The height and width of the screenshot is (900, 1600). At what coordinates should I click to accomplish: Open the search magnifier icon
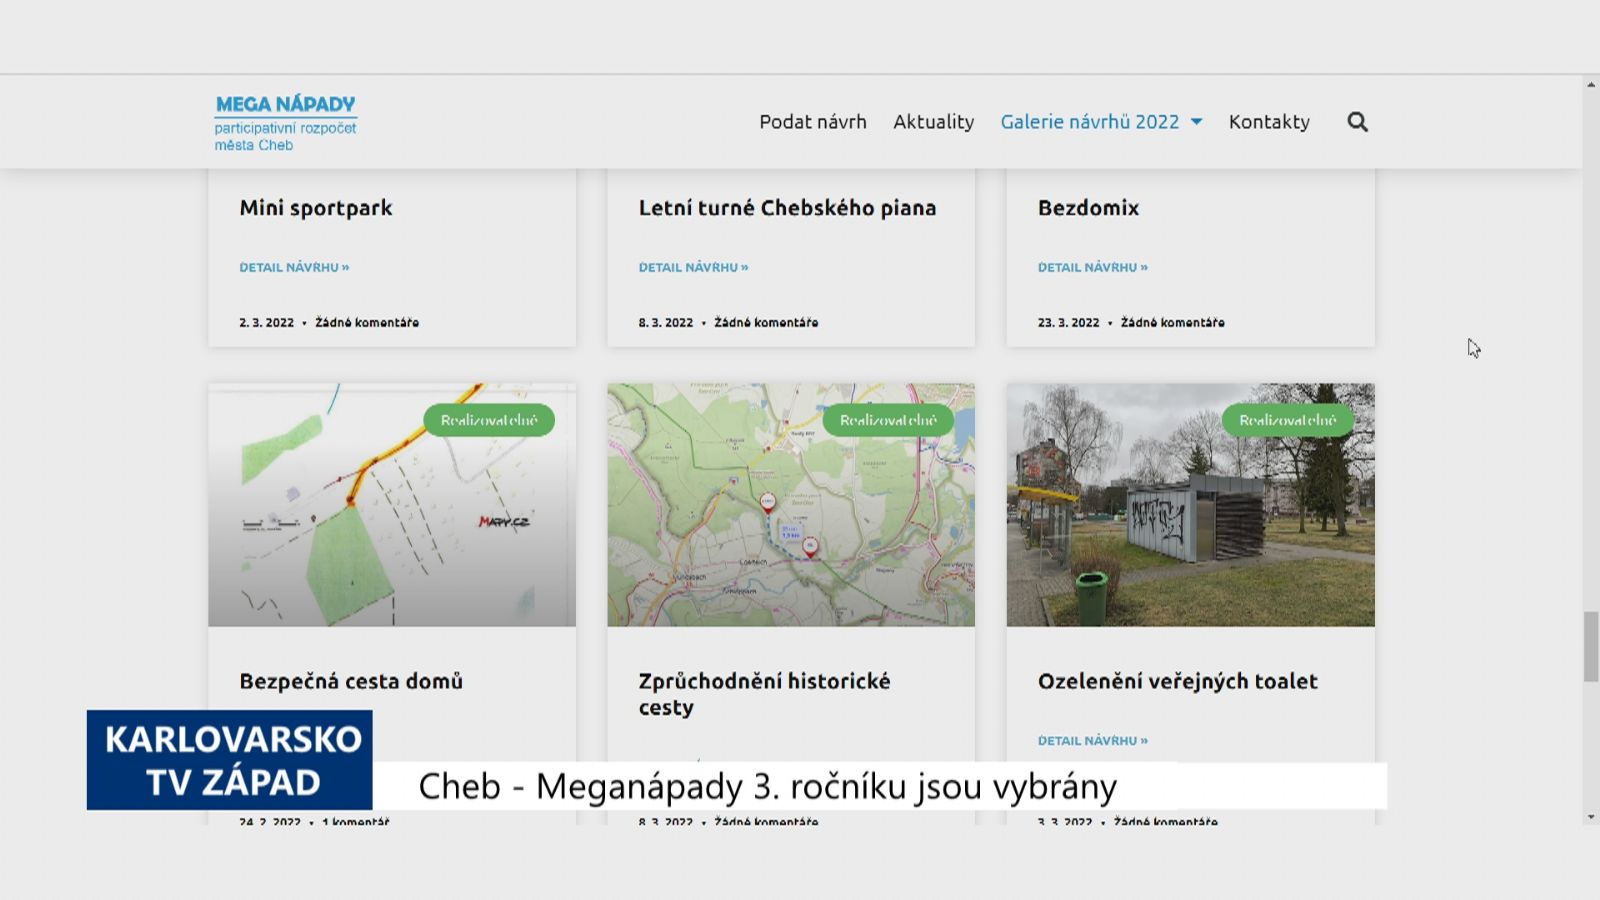(1357, 122)
